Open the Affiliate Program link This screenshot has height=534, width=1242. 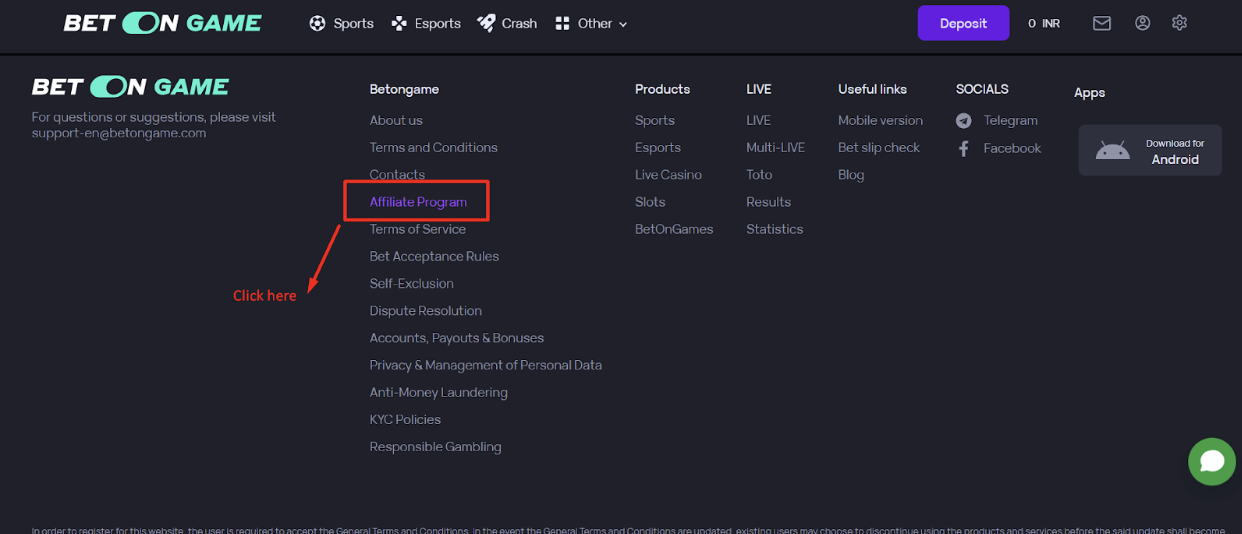tap(418, 202)
